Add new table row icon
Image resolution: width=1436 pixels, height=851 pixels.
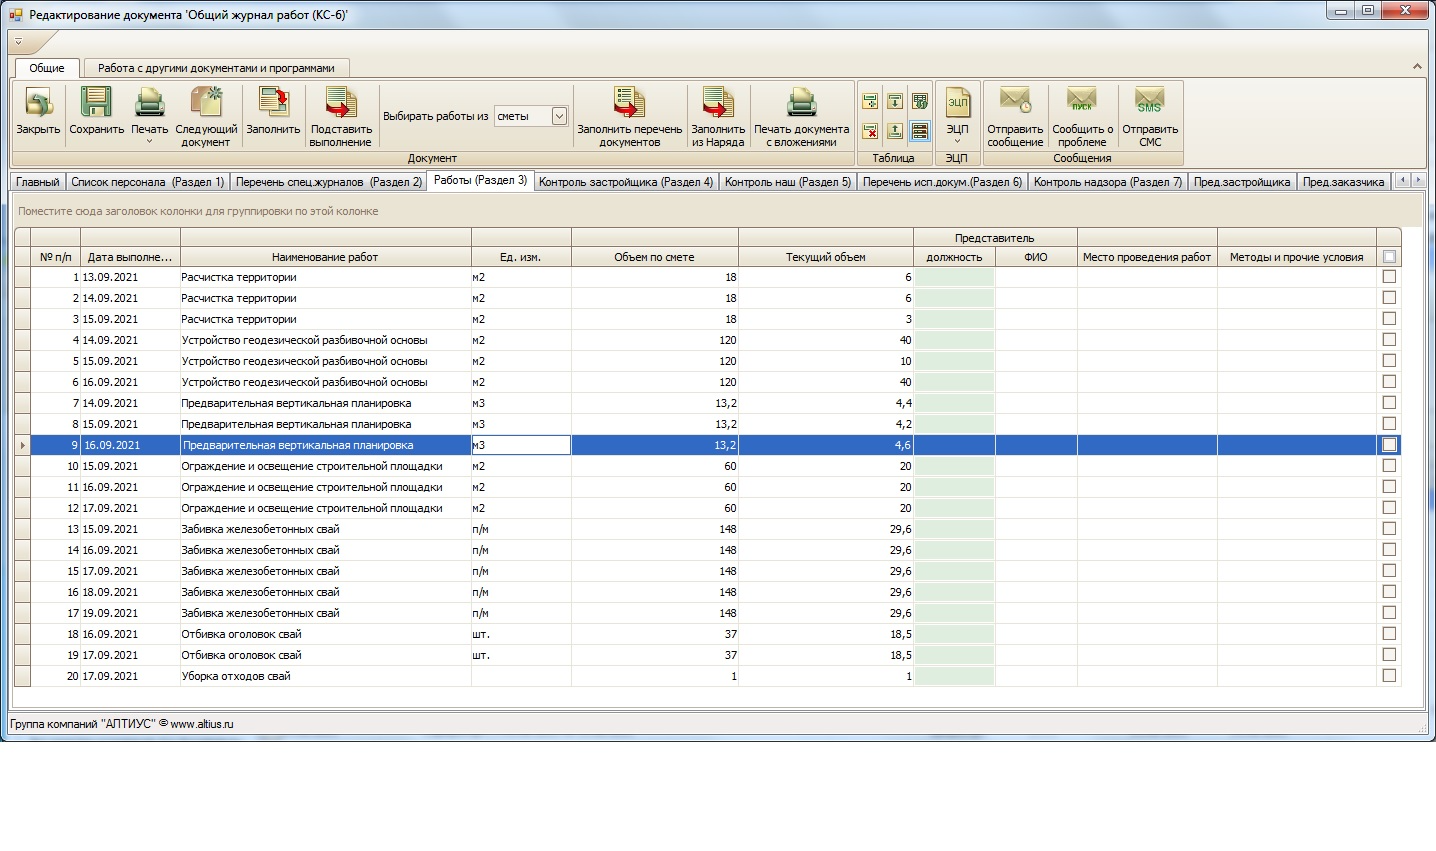pos(870,102)
